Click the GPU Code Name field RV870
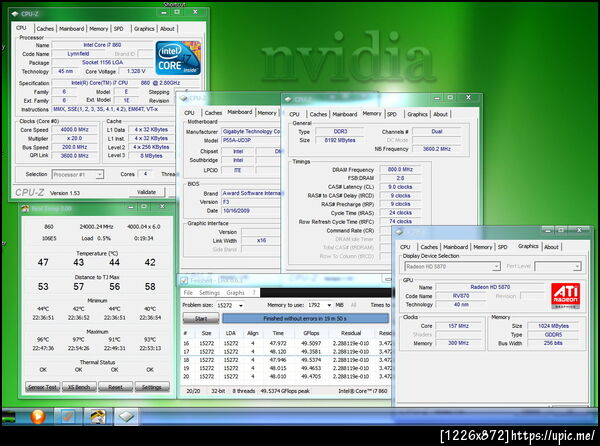This screenshot has width=600, height=446. [461, 296]
